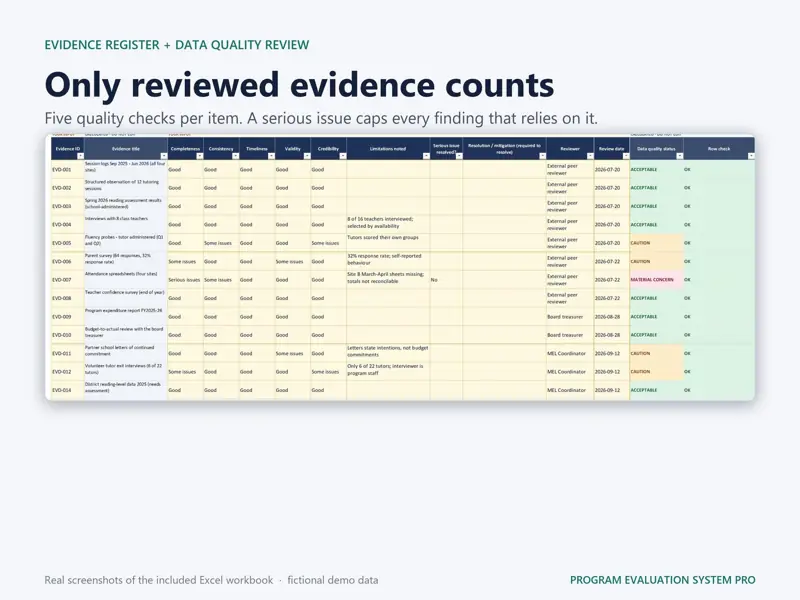Click the 'Some issues' validity cell for EVD-006
800x600 pixels.
[x=292, y=261]
